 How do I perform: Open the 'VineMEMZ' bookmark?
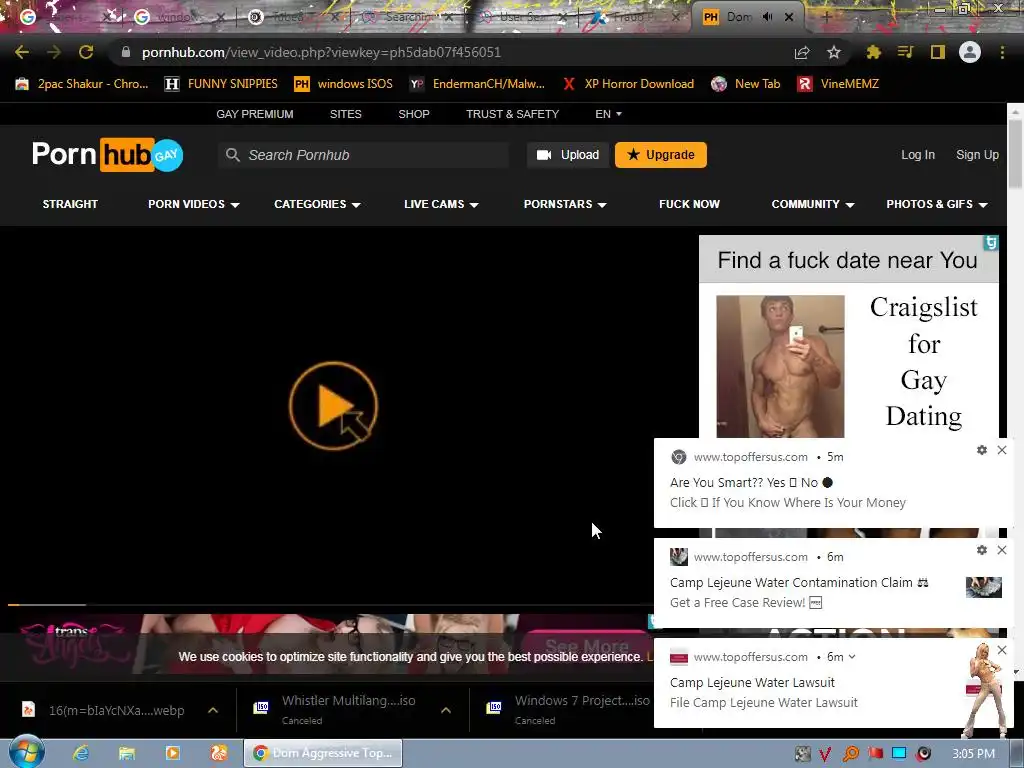click(x=839, y=84)
